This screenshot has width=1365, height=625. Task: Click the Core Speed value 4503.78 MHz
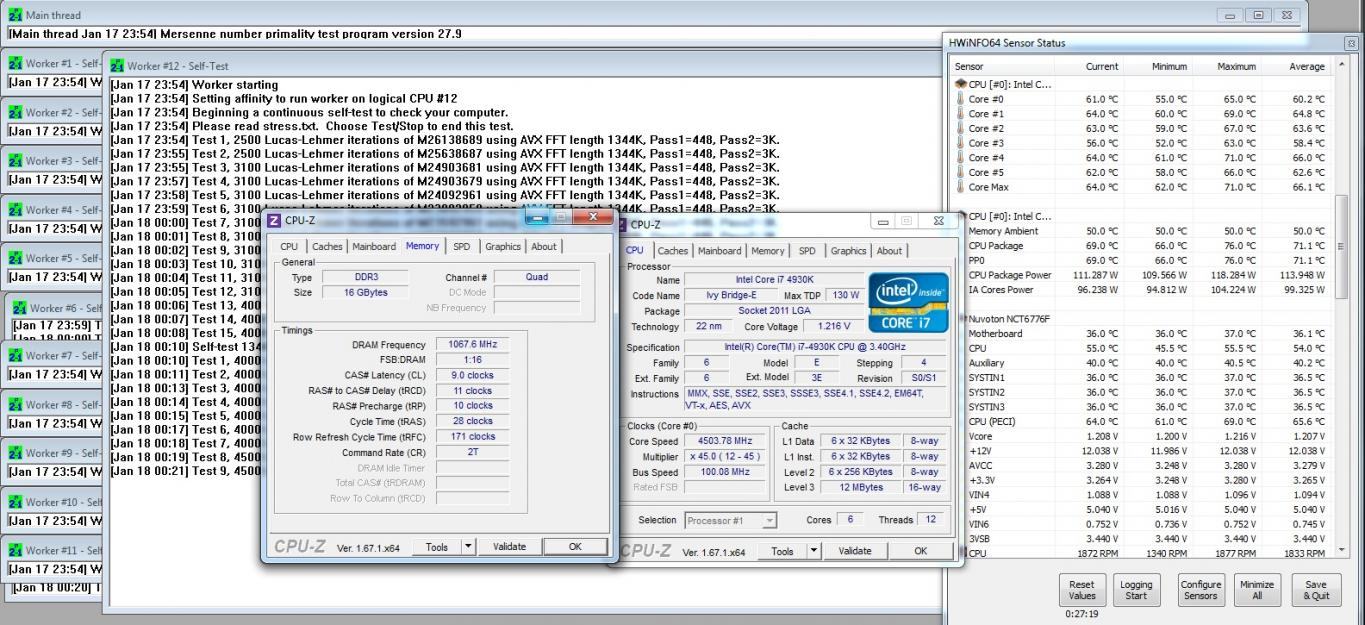point(727,441)
